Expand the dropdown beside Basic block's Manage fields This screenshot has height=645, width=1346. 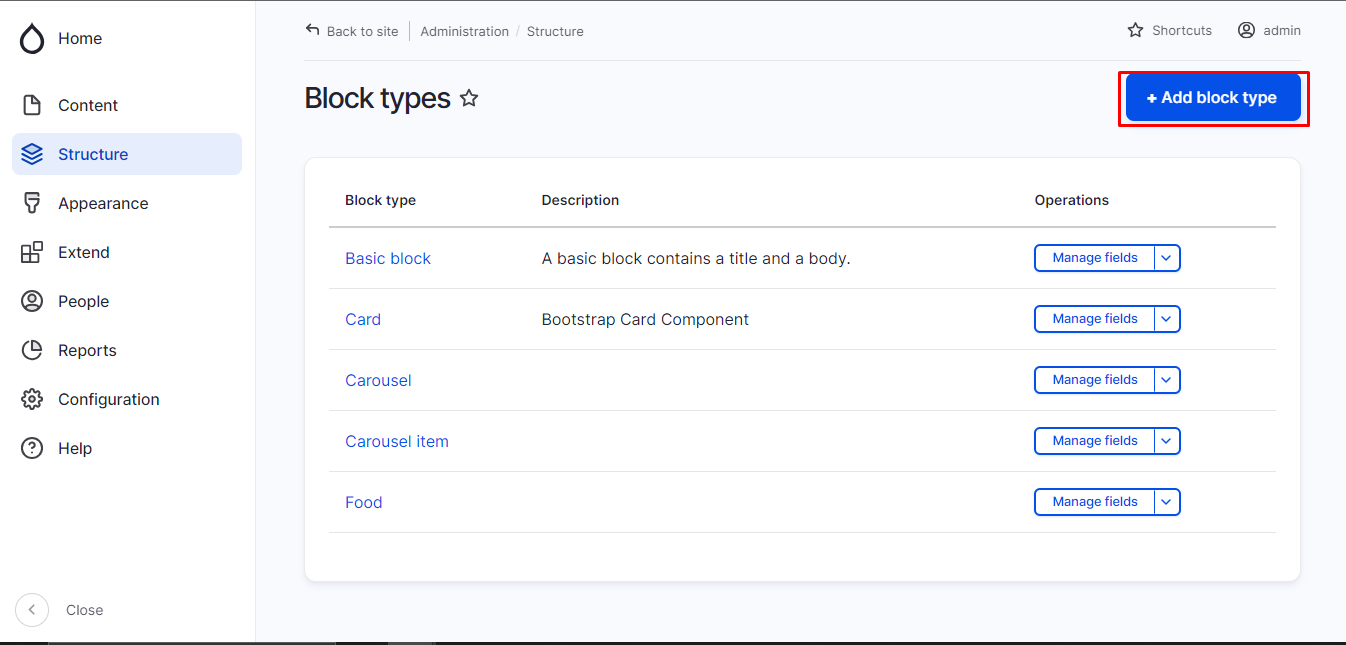1166,258
